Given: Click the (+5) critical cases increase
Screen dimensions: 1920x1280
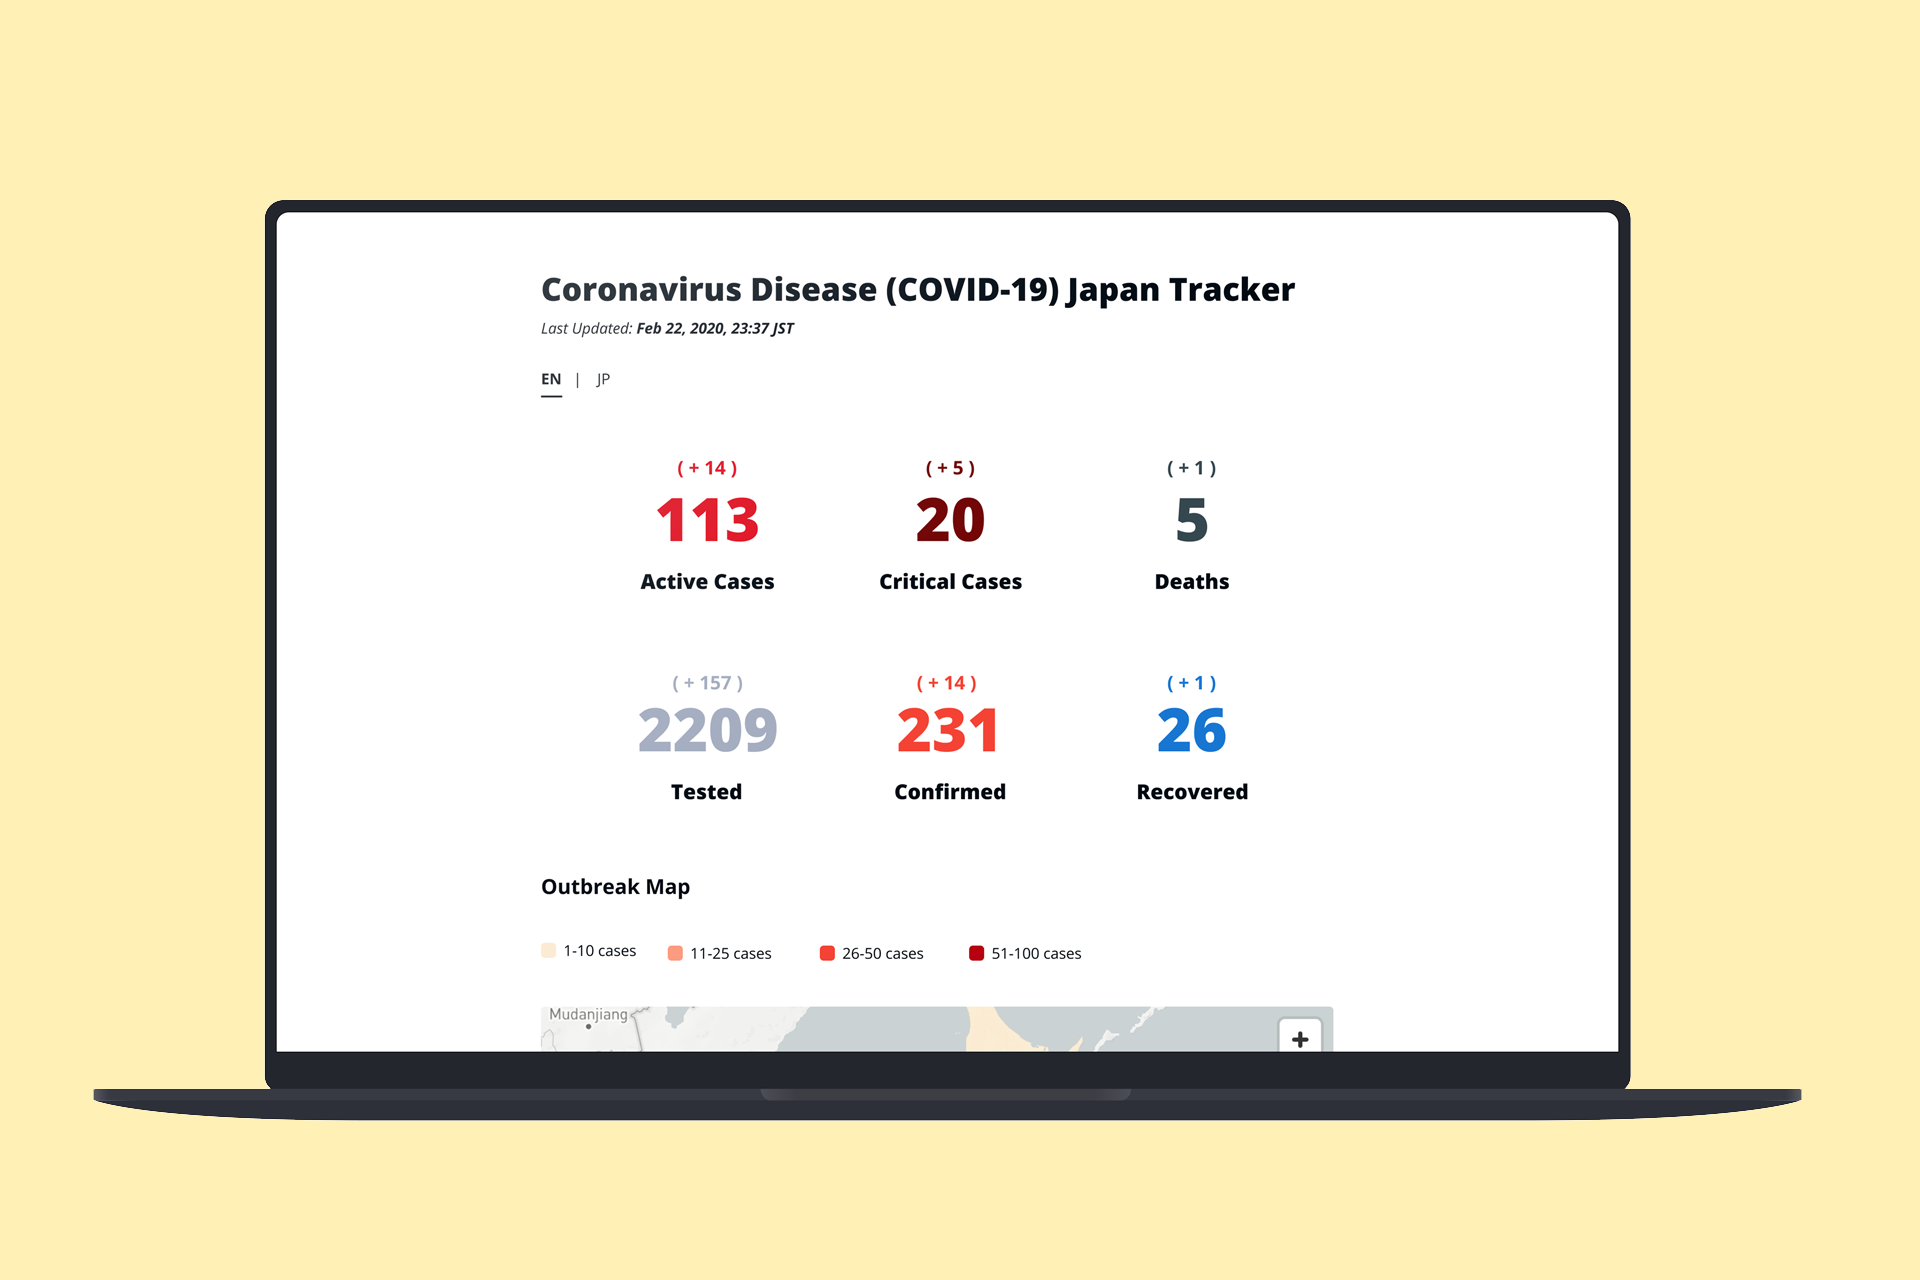Looking at the screenshot, I should [x=950, y=468].
